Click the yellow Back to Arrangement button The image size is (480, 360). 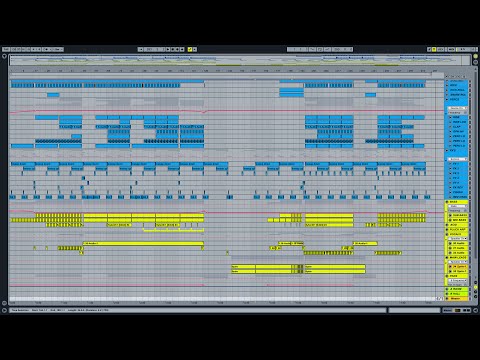pyautogui.click(x=190, y=49)
